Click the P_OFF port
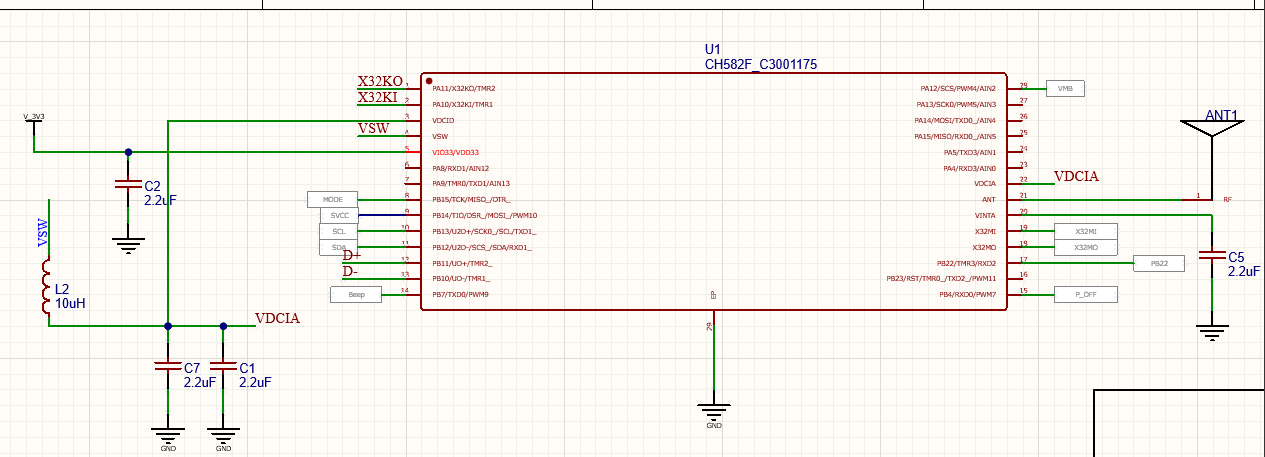The width and height of the screenshot is (1265, 457). coord(1086,294)
